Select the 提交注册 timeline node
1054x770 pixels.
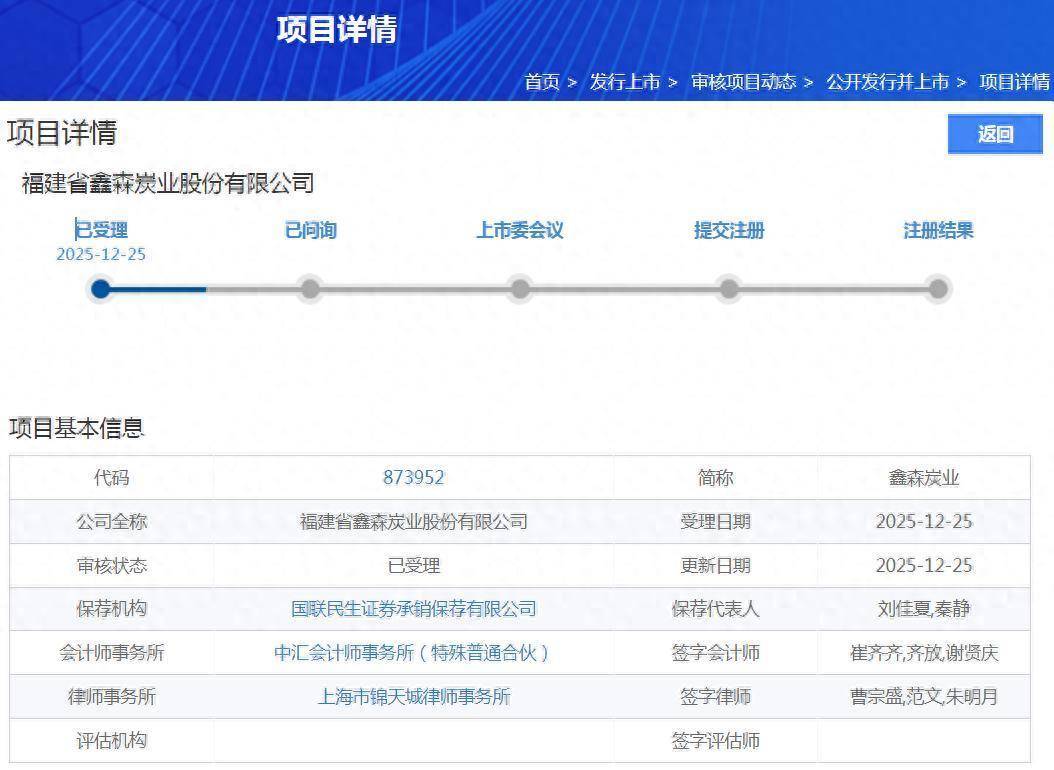pyautogui.click(x=729, y=289)
